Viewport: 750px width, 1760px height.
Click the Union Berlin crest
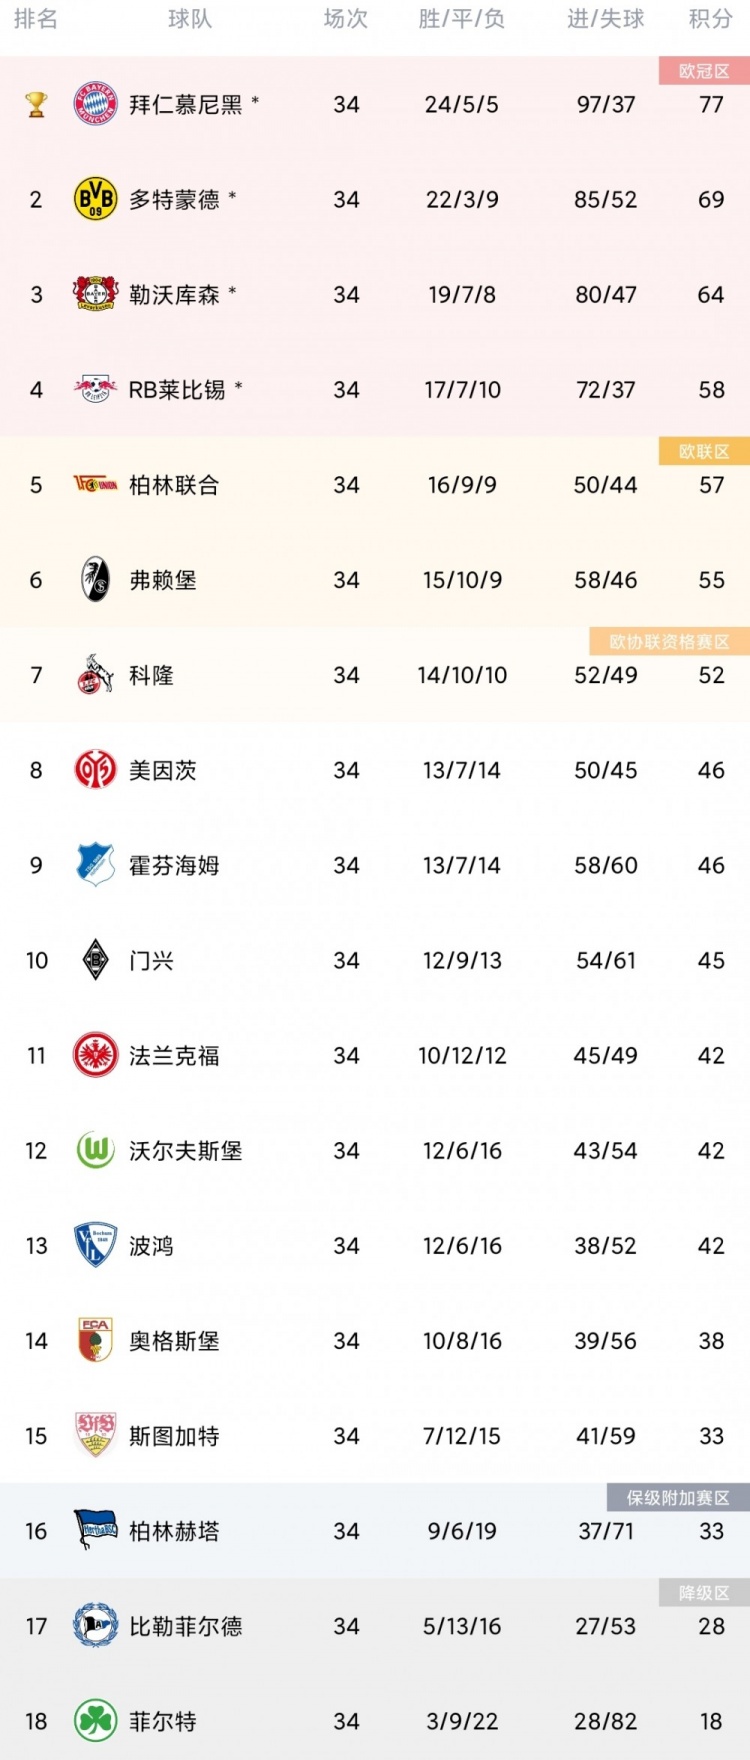click(96, 485)
